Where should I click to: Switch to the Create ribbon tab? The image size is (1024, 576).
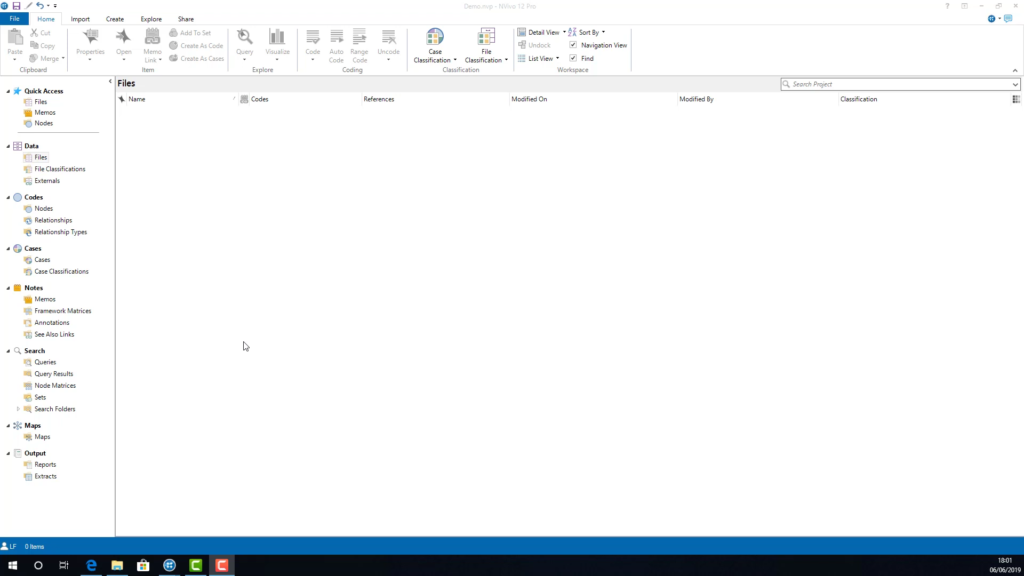coord(115,19)
